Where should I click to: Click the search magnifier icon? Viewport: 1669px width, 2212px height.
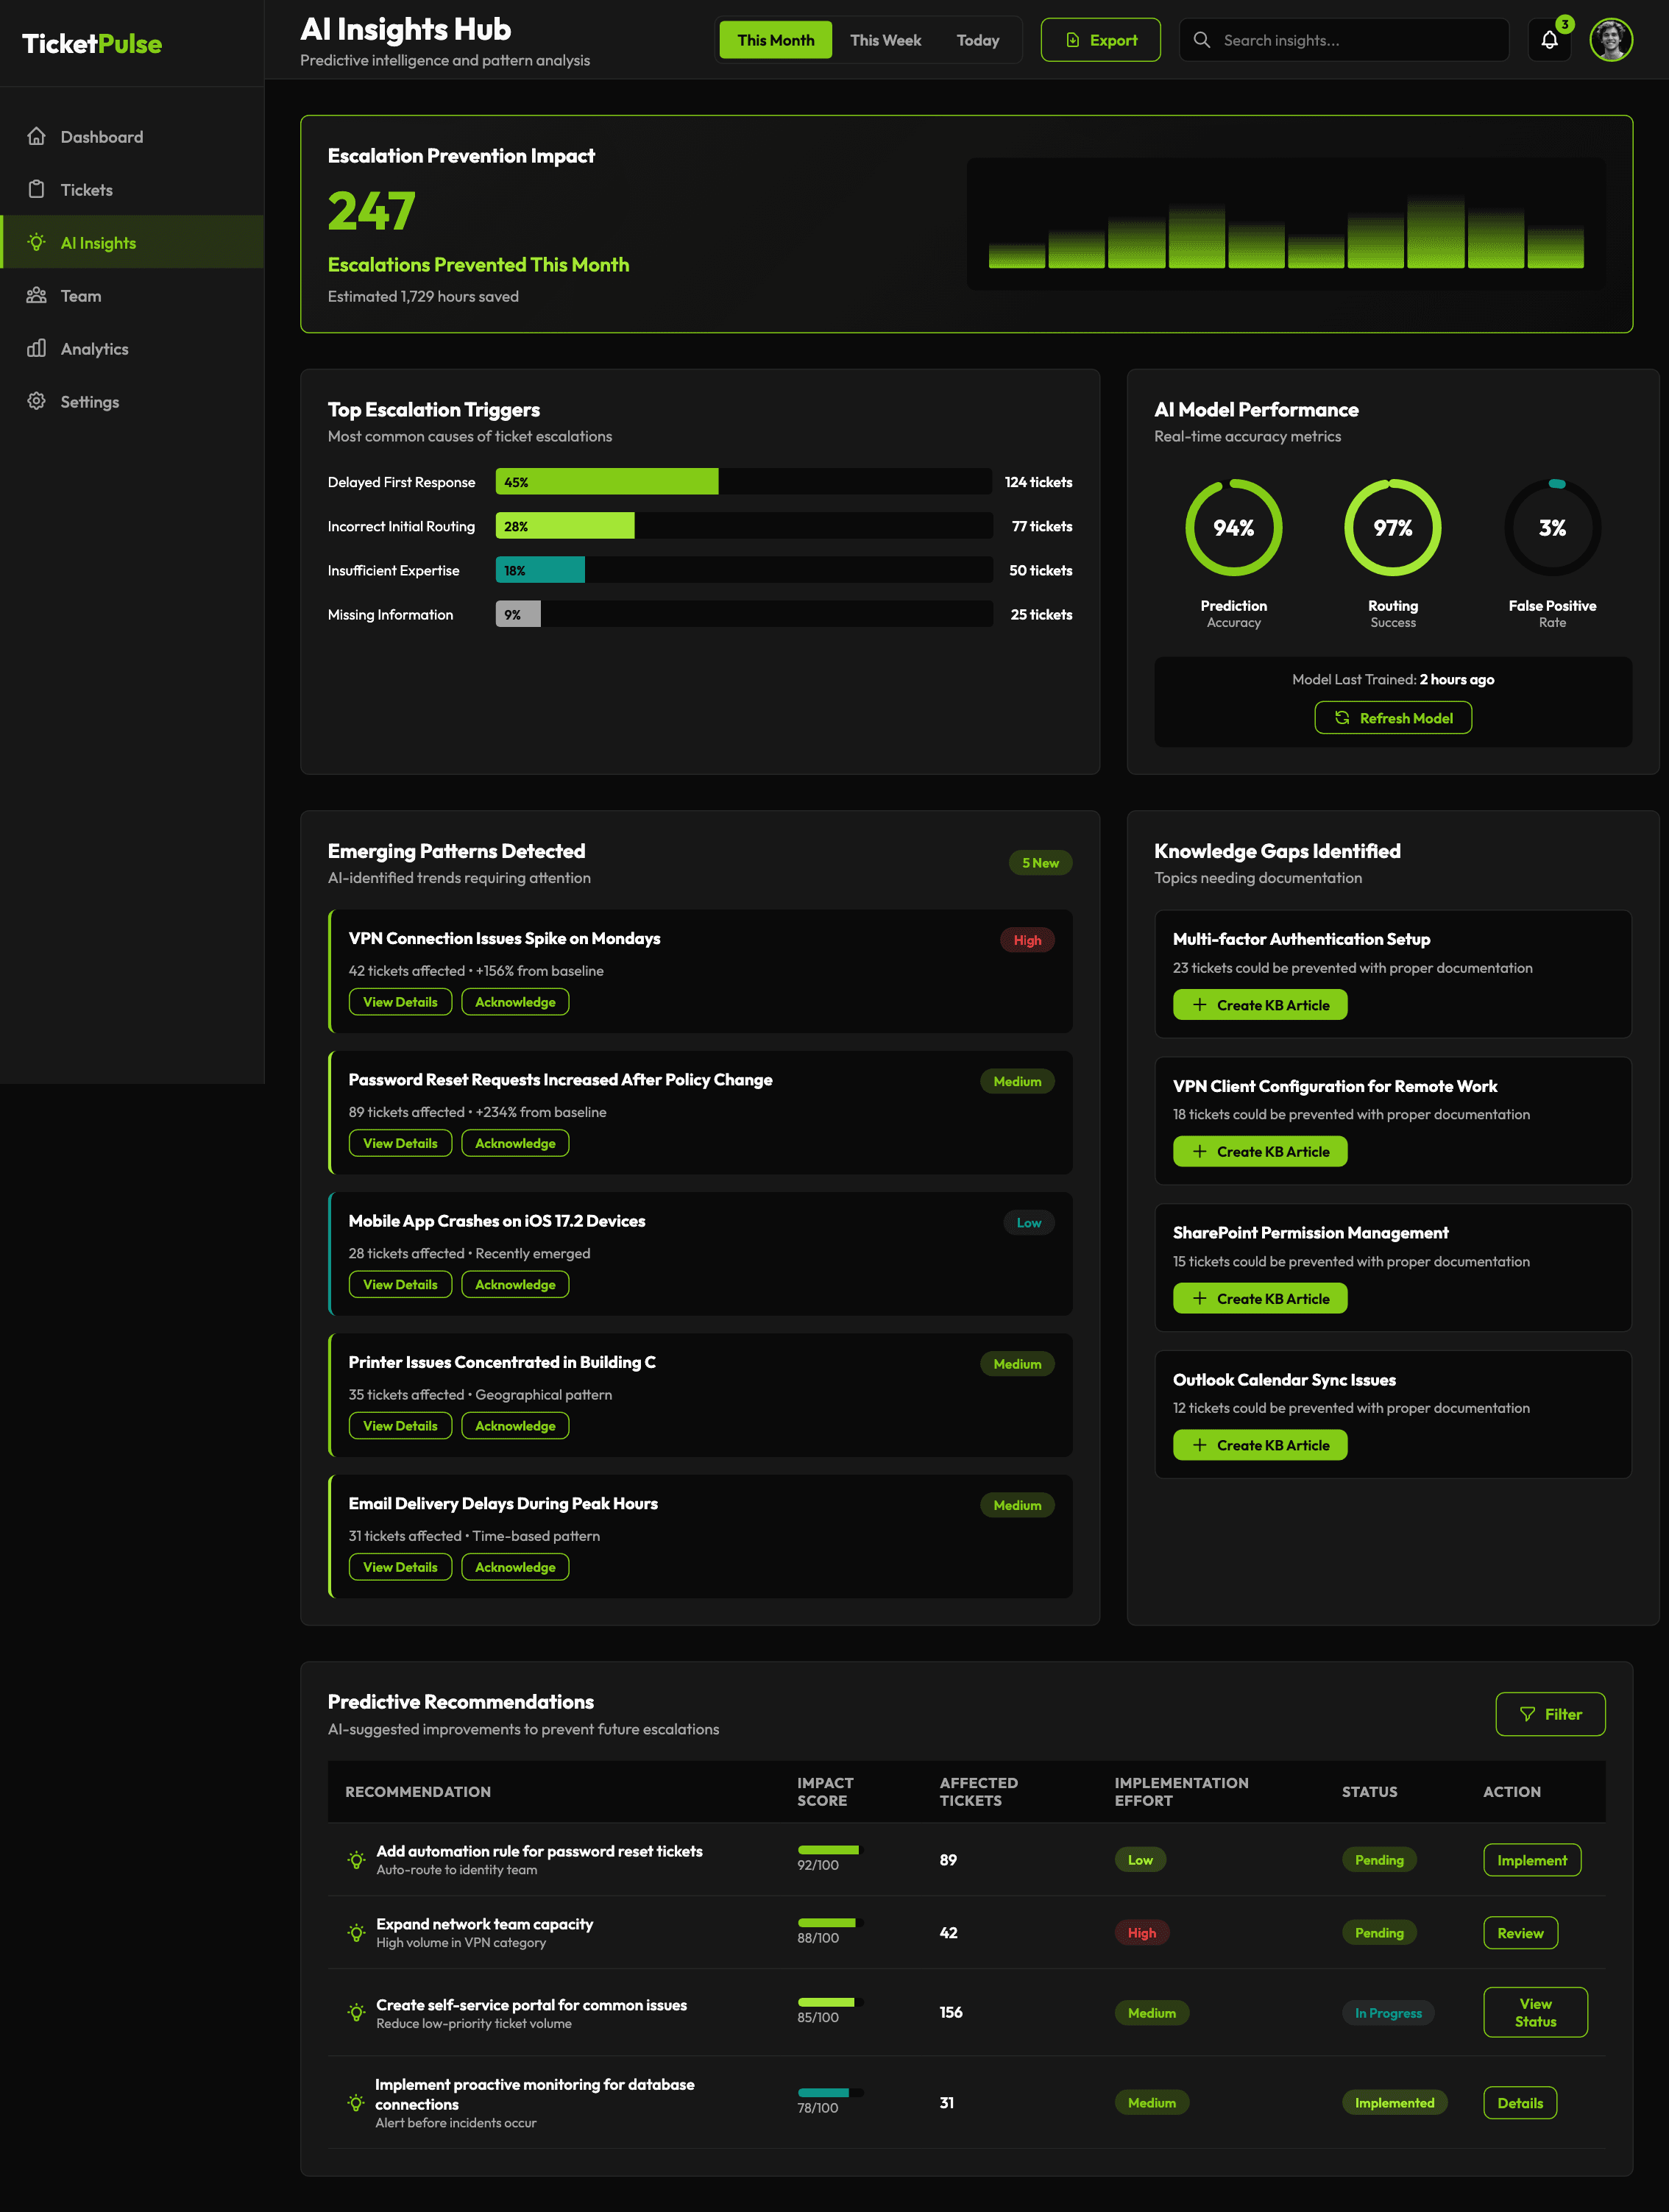click(x=1202, y=40)
